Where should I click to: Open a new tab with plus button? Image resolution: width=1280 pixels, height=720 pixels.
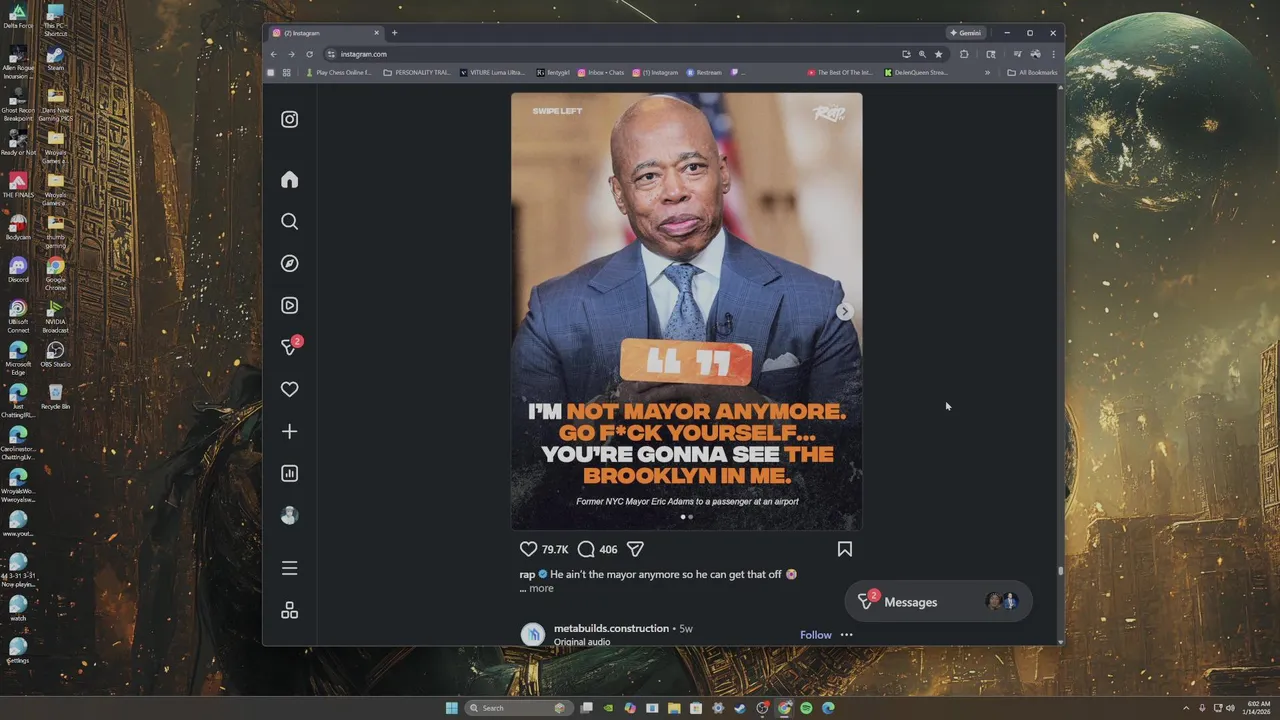(394, 33)
